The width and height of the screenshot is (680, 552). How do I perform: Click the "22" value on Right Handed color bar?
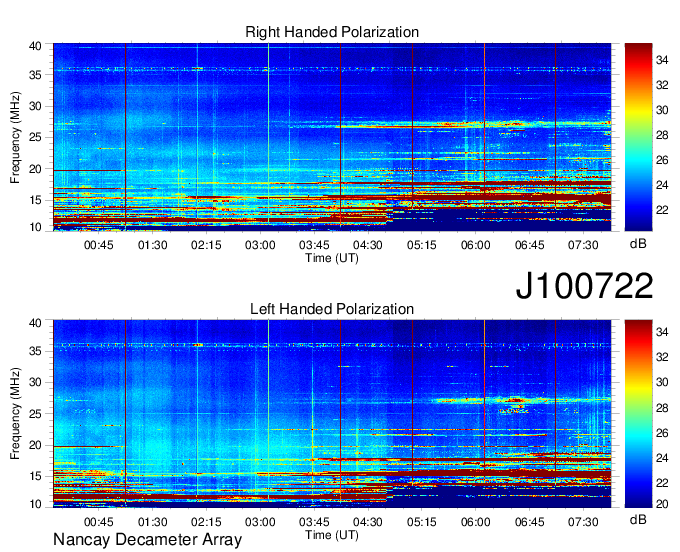pyautogui.click(x=662, y=210)
